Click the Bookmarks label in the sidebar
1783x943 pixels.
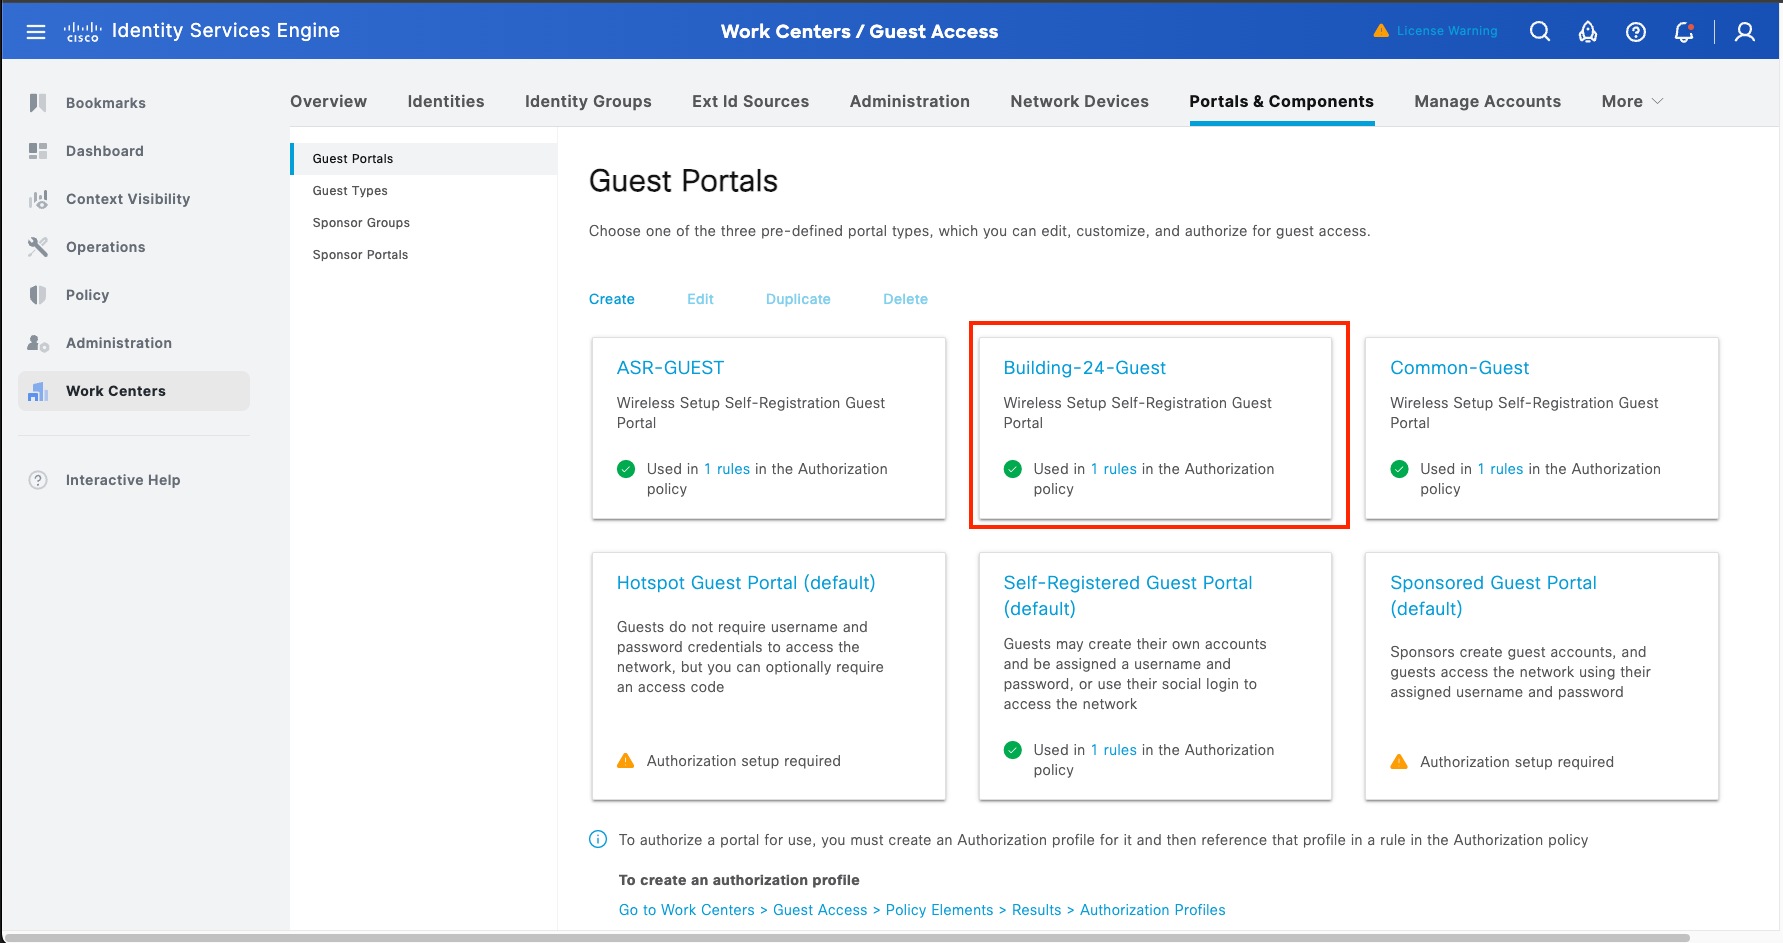click(x=106, y=103)
